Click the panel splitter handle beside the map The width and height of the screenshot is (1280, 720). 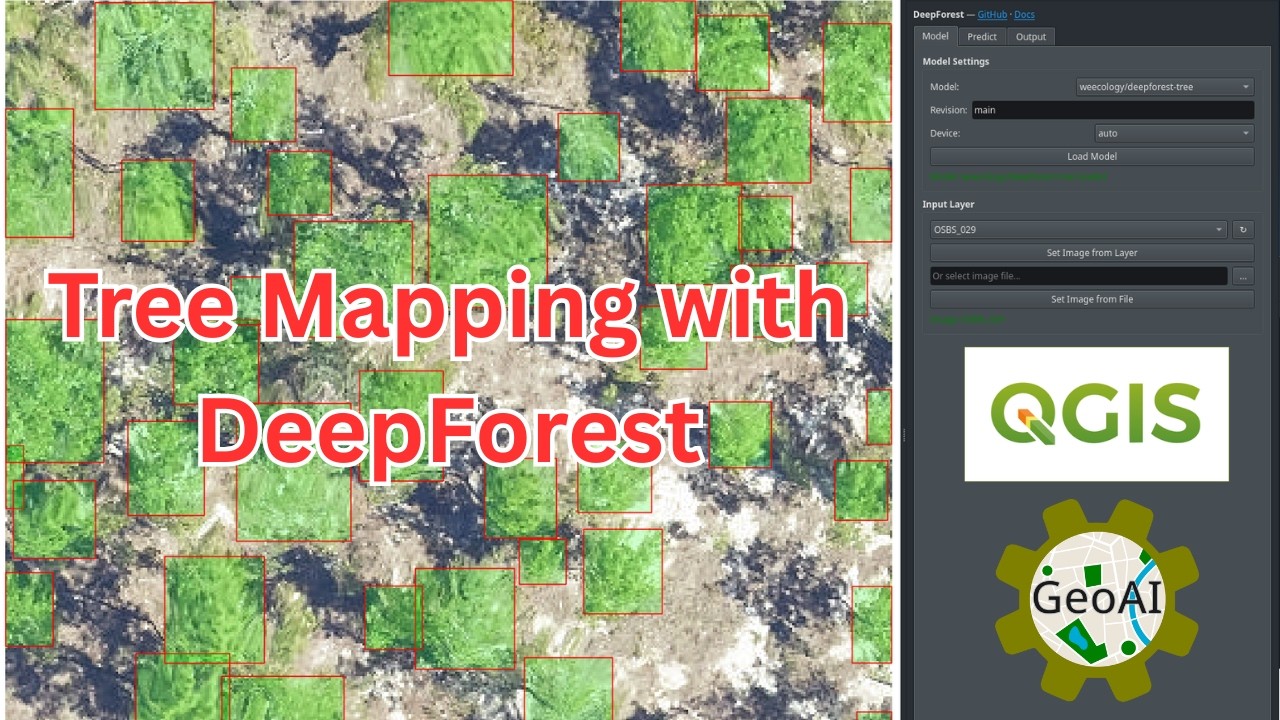(904, 435)
